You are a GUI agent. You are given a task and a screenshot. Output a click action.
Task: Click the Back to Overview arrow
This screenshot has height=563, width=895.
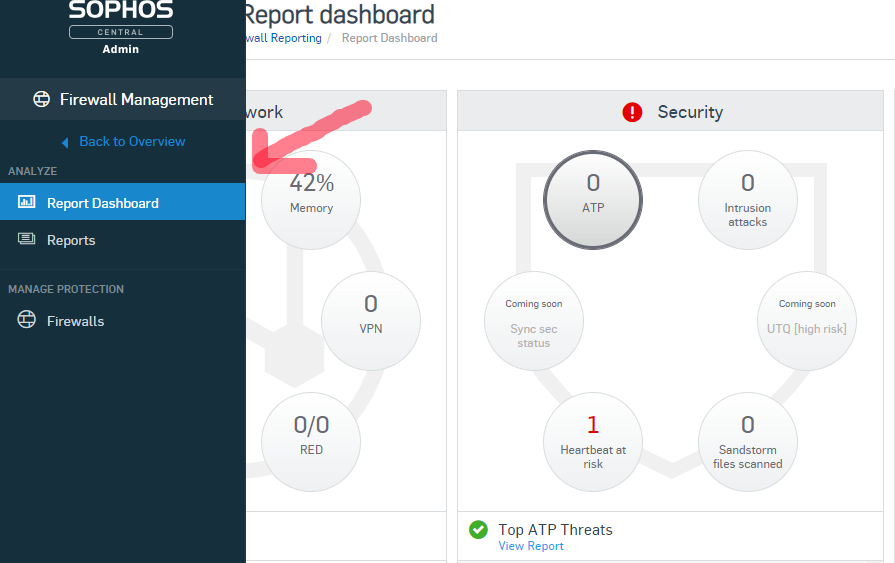pos(65,142)
